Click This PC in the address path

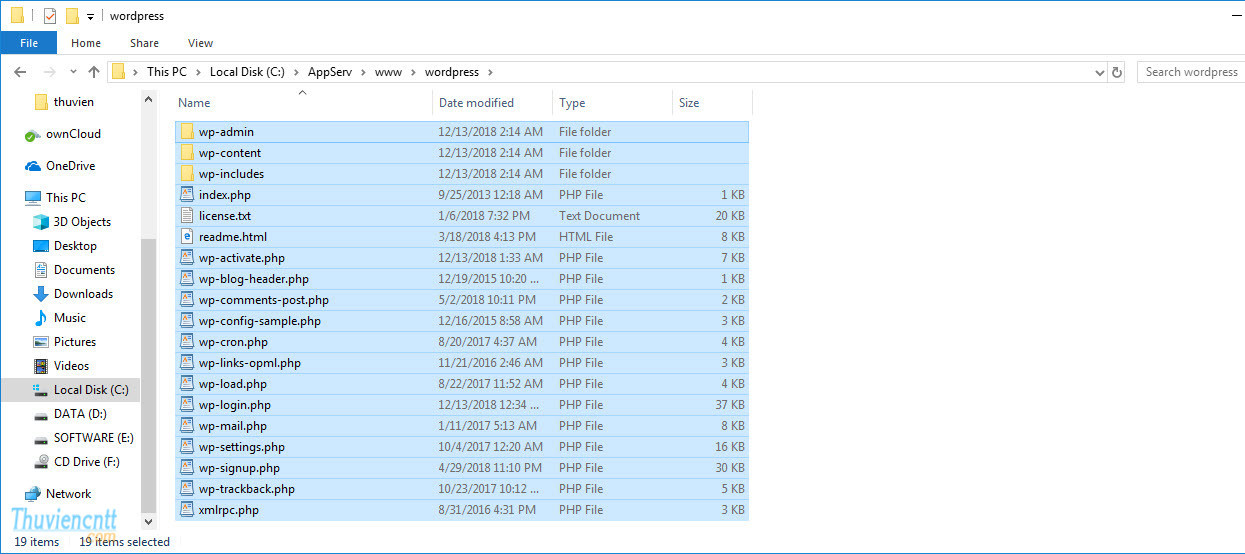tap(166, 72)
